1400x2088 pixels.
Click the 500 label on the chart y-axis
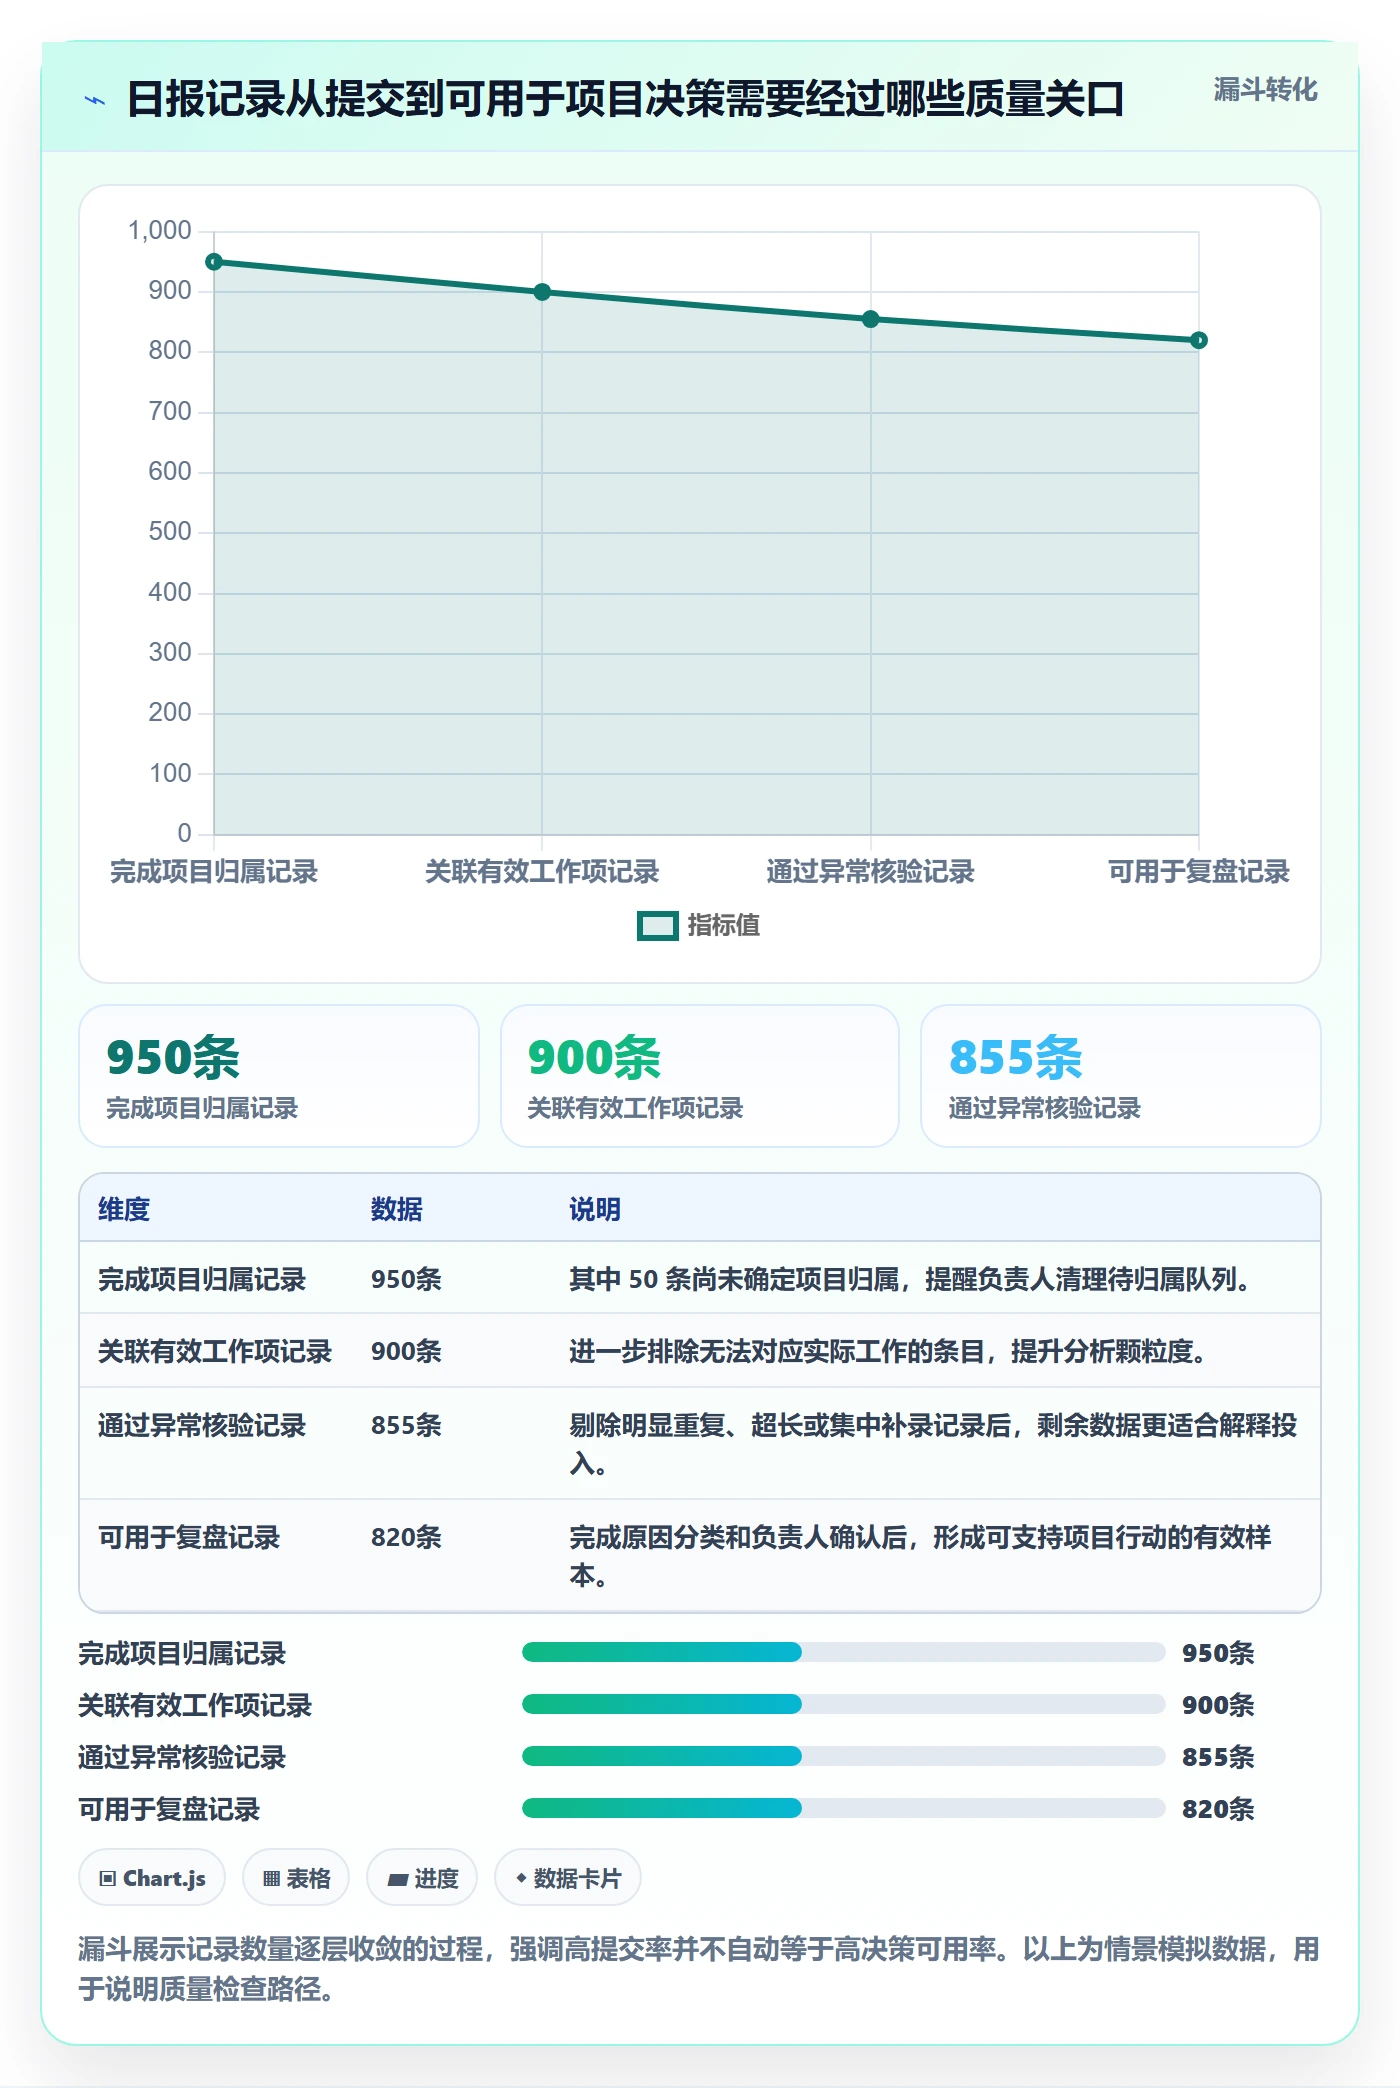point(170,532)
